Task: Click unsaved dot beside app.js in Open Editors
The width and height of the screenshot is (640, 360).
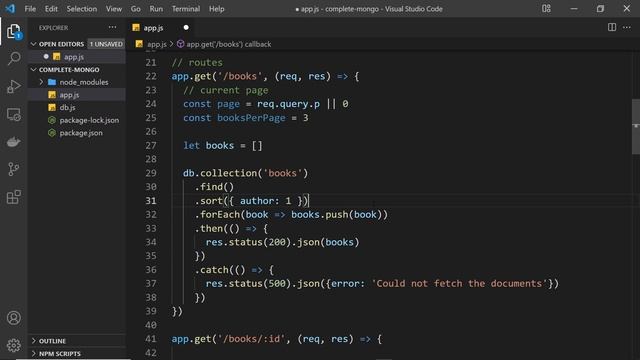Action: pos(46,56)
